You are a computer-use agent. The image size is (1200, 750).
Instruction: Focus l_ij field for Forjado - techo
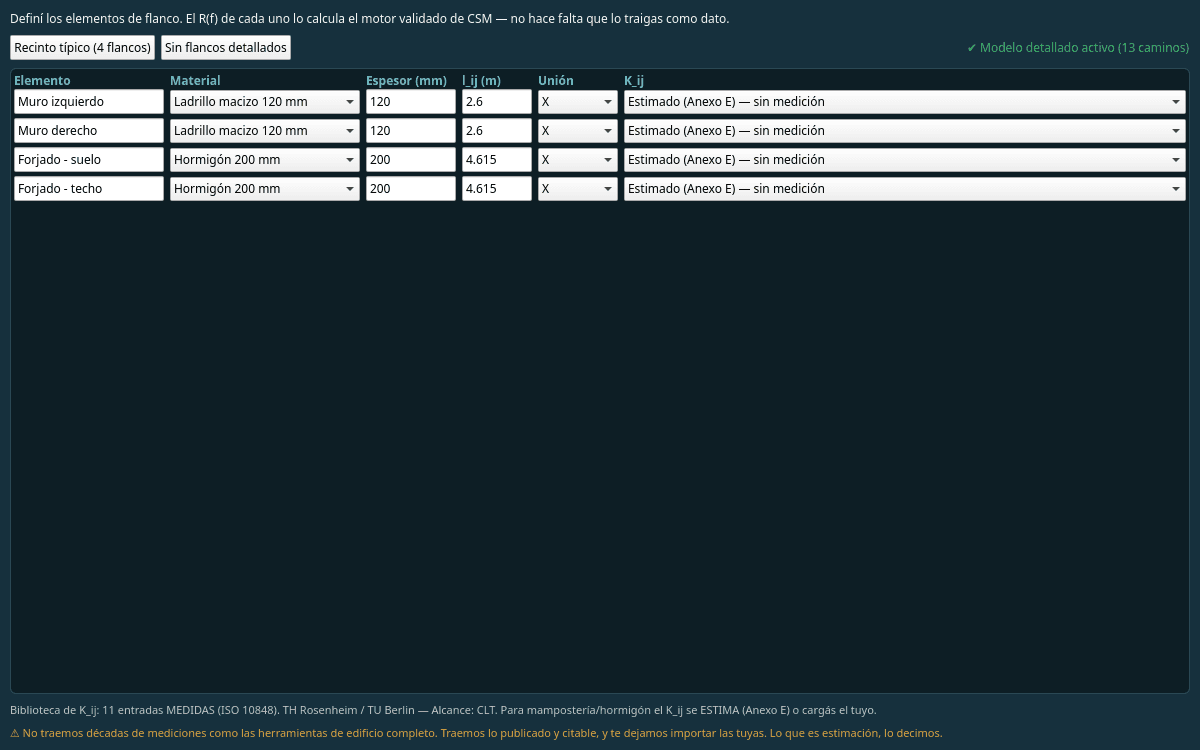click(x=497, y=188)
